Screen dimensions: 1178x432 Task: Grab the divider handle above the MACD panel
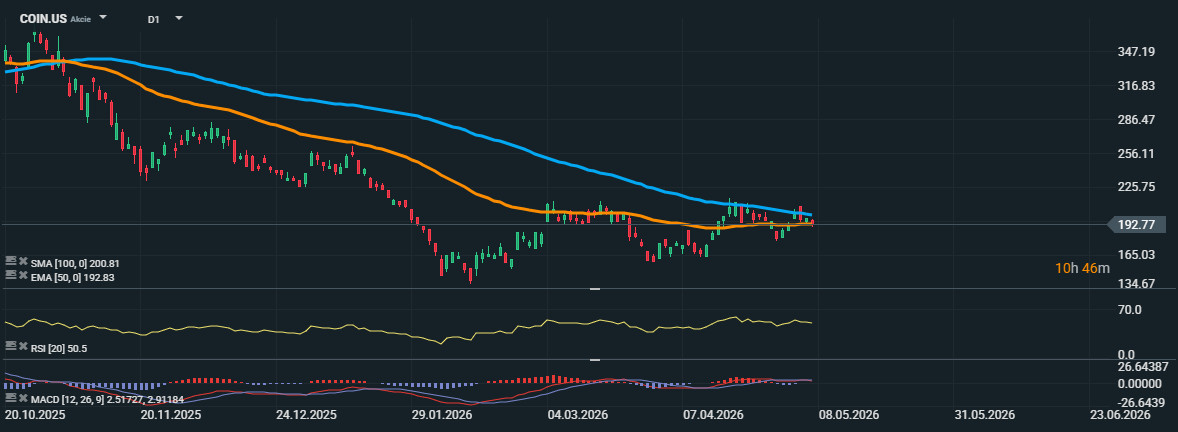tap(595, 360)
